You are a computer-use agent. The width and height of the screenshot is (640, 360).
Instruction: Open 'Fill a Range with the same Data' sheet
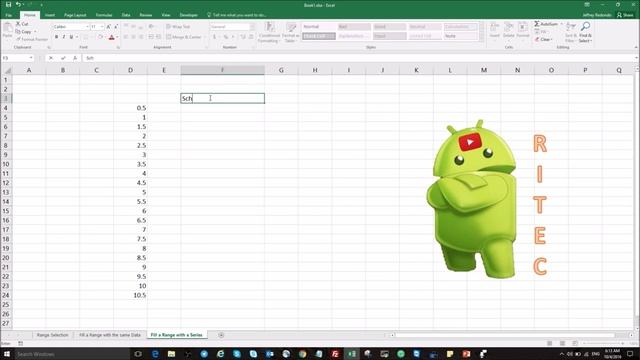pyautogui.click(x=110, y=335)
